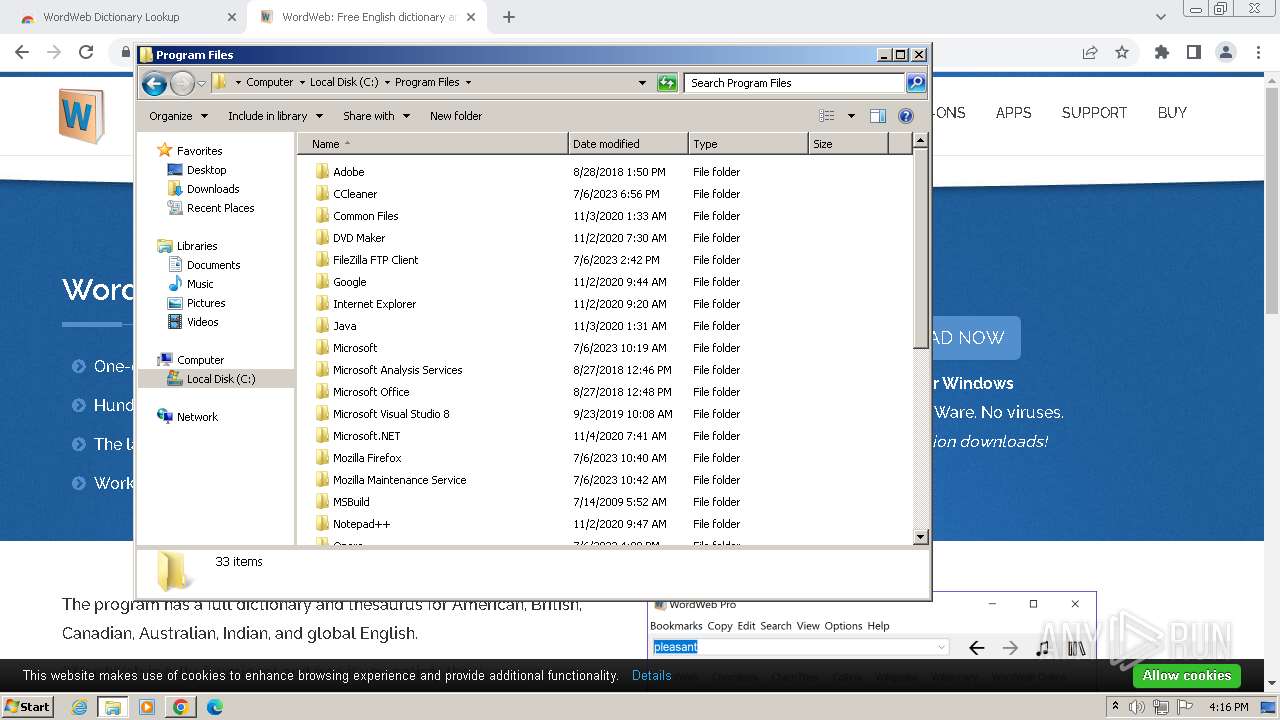Sort by Type column header

(x=748, y=144)
